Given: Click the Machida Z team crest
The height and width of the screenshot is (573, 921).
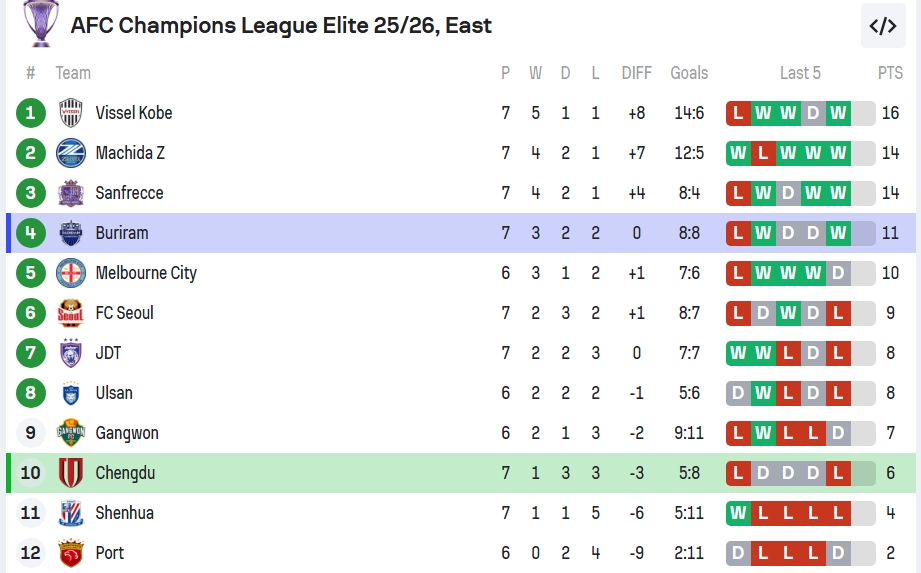Looking at the screenshot, I should [x=71, y=153].
